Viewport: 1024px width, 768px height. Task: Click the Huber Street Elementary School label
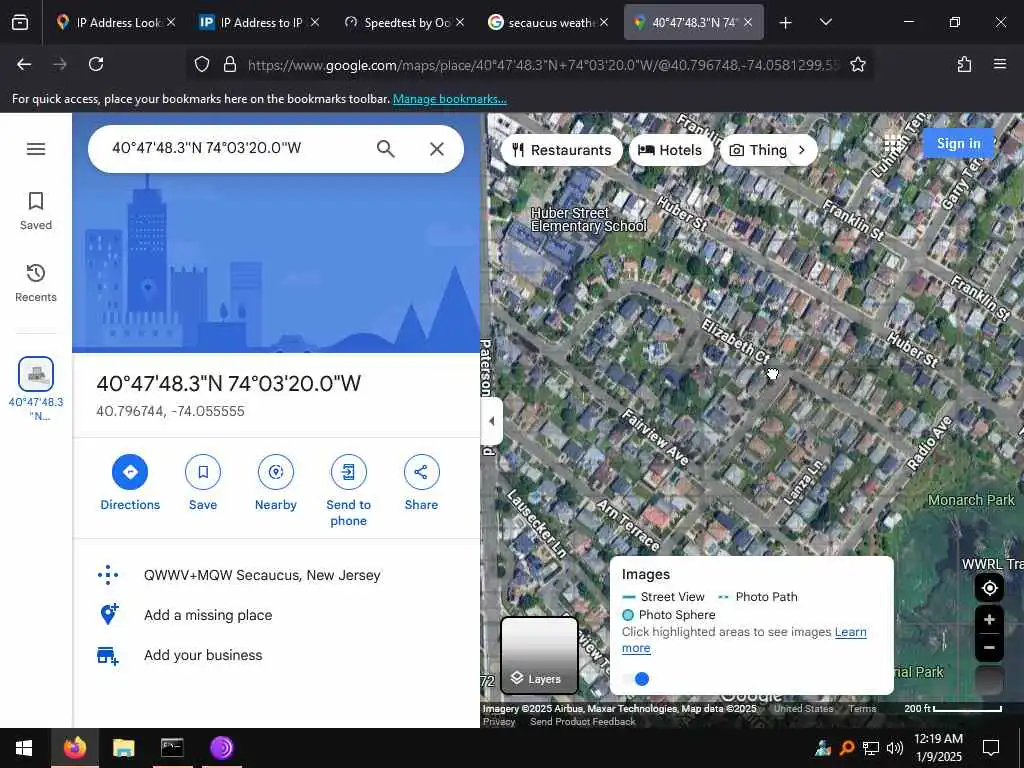588,219
